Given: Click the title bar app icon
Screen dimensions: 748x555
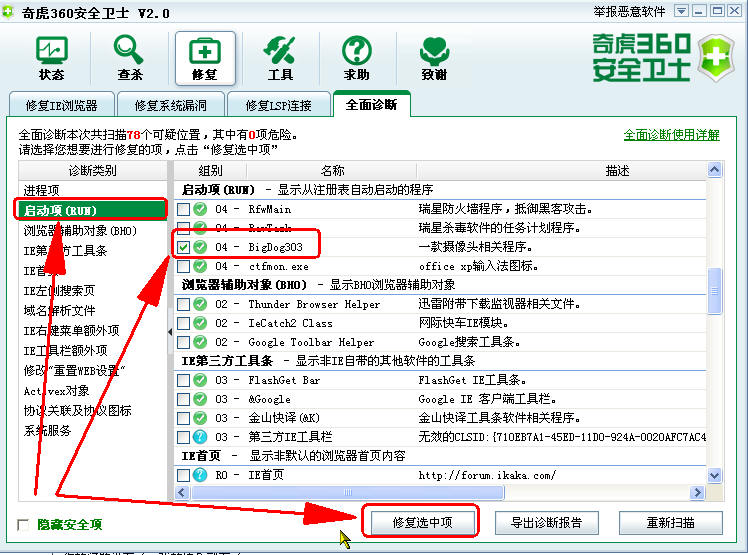Looking at the screenshot, I should [x=8, y=11].
